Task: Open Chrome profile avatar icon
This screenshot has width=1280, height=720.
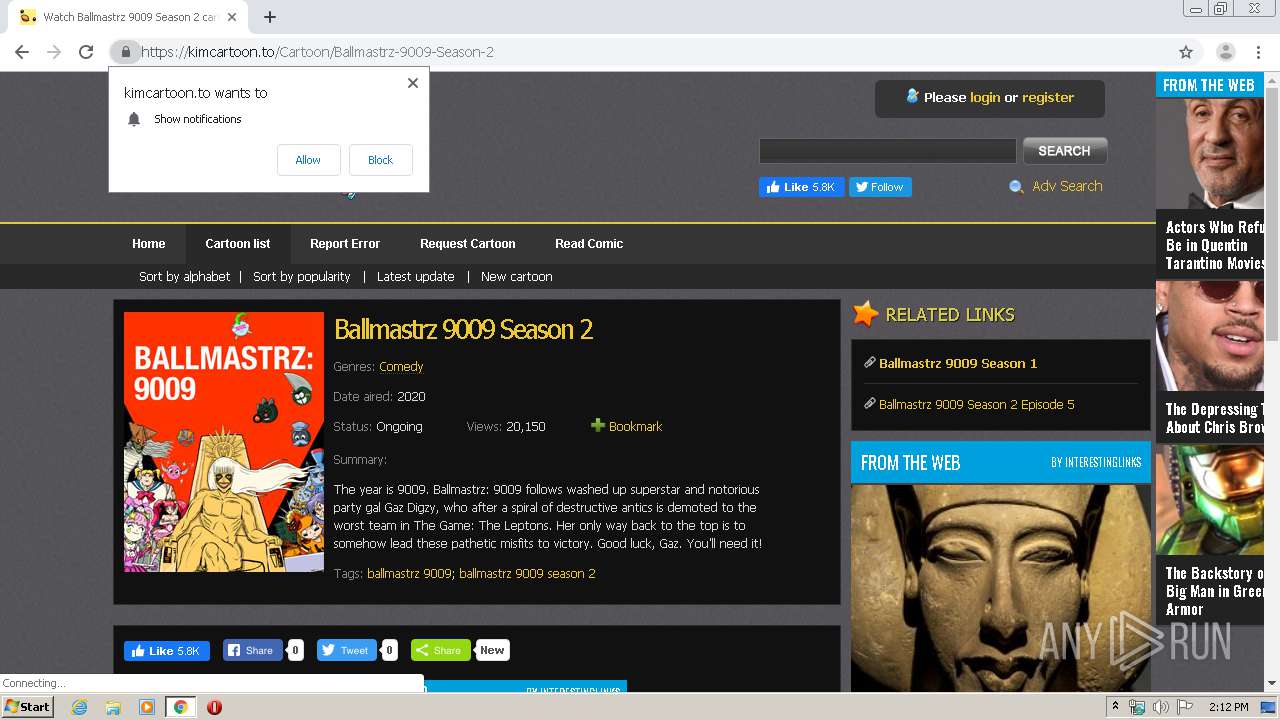Action: coord(1225,52)
